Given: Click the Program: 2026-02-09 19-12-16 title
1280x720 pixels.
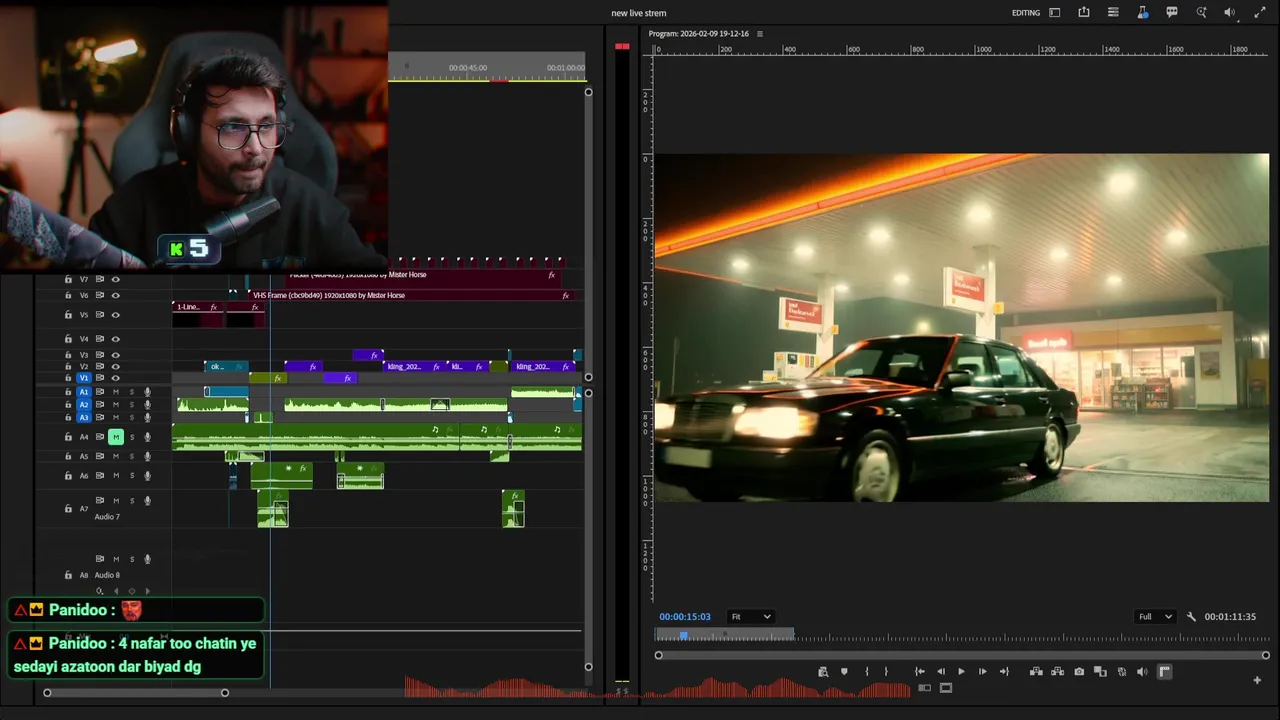Looking at the screenshot, I should click(700, 34).
